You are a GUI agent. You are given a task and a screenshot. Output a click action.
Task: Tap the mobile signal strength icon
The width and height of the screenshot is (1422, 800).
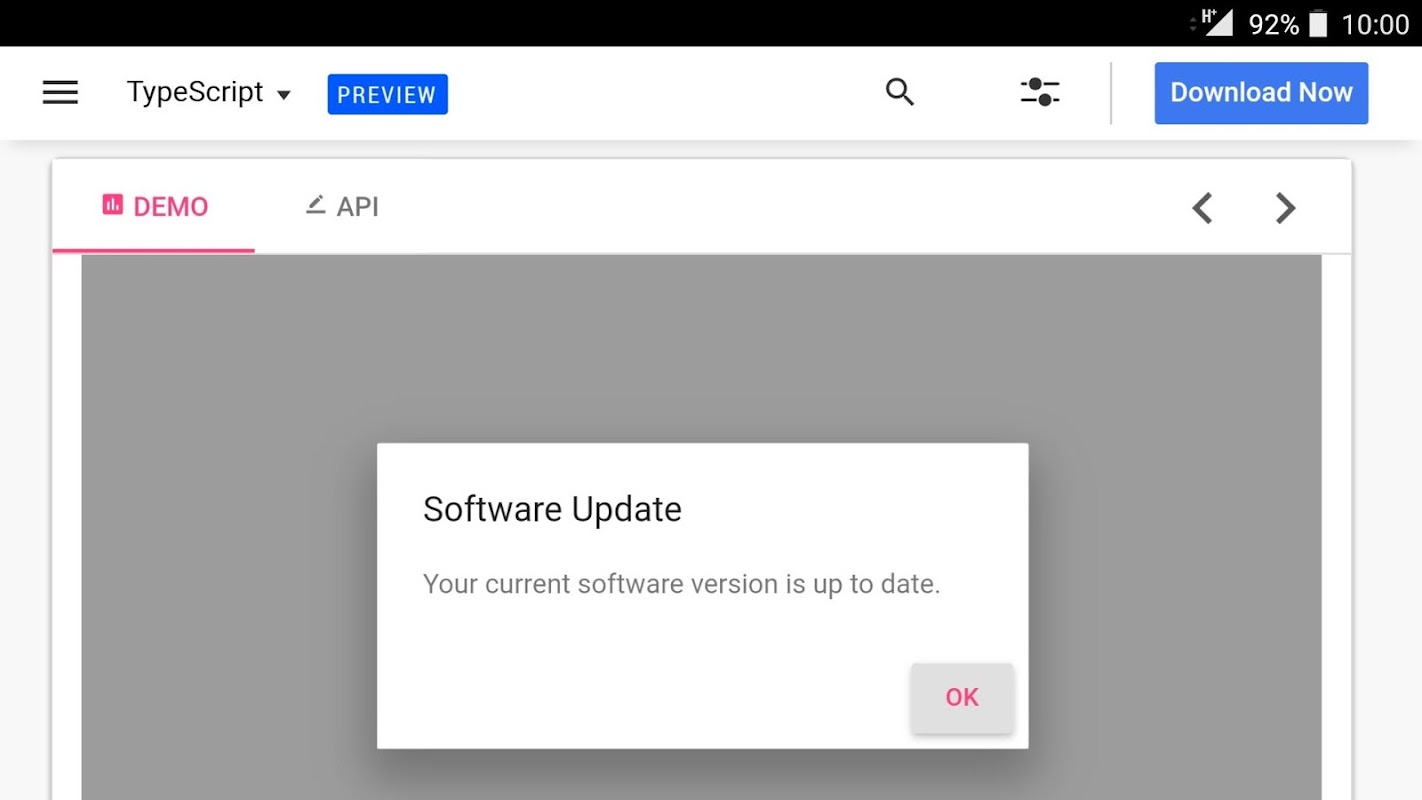click(1217, 22)
